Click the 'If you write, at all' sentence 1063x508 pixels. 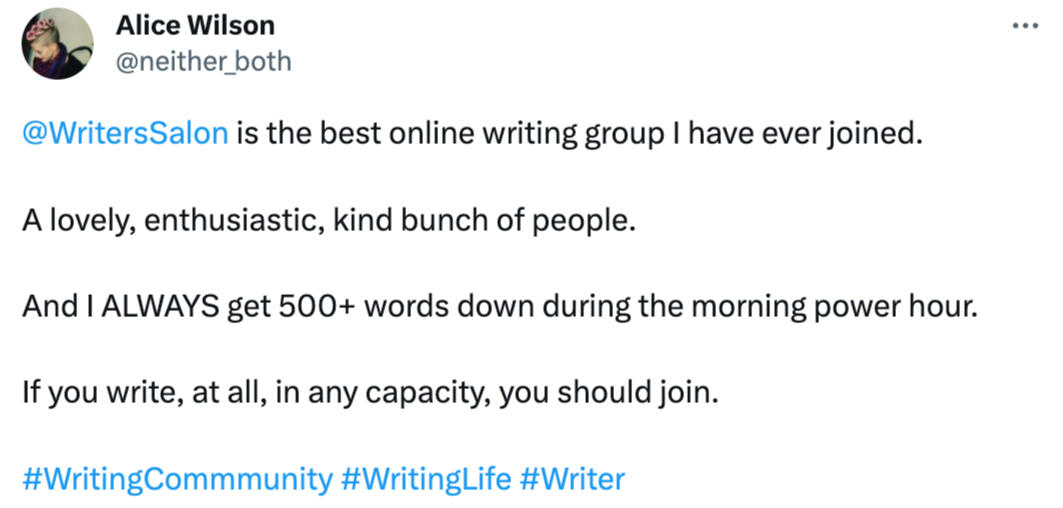point(370,392)
